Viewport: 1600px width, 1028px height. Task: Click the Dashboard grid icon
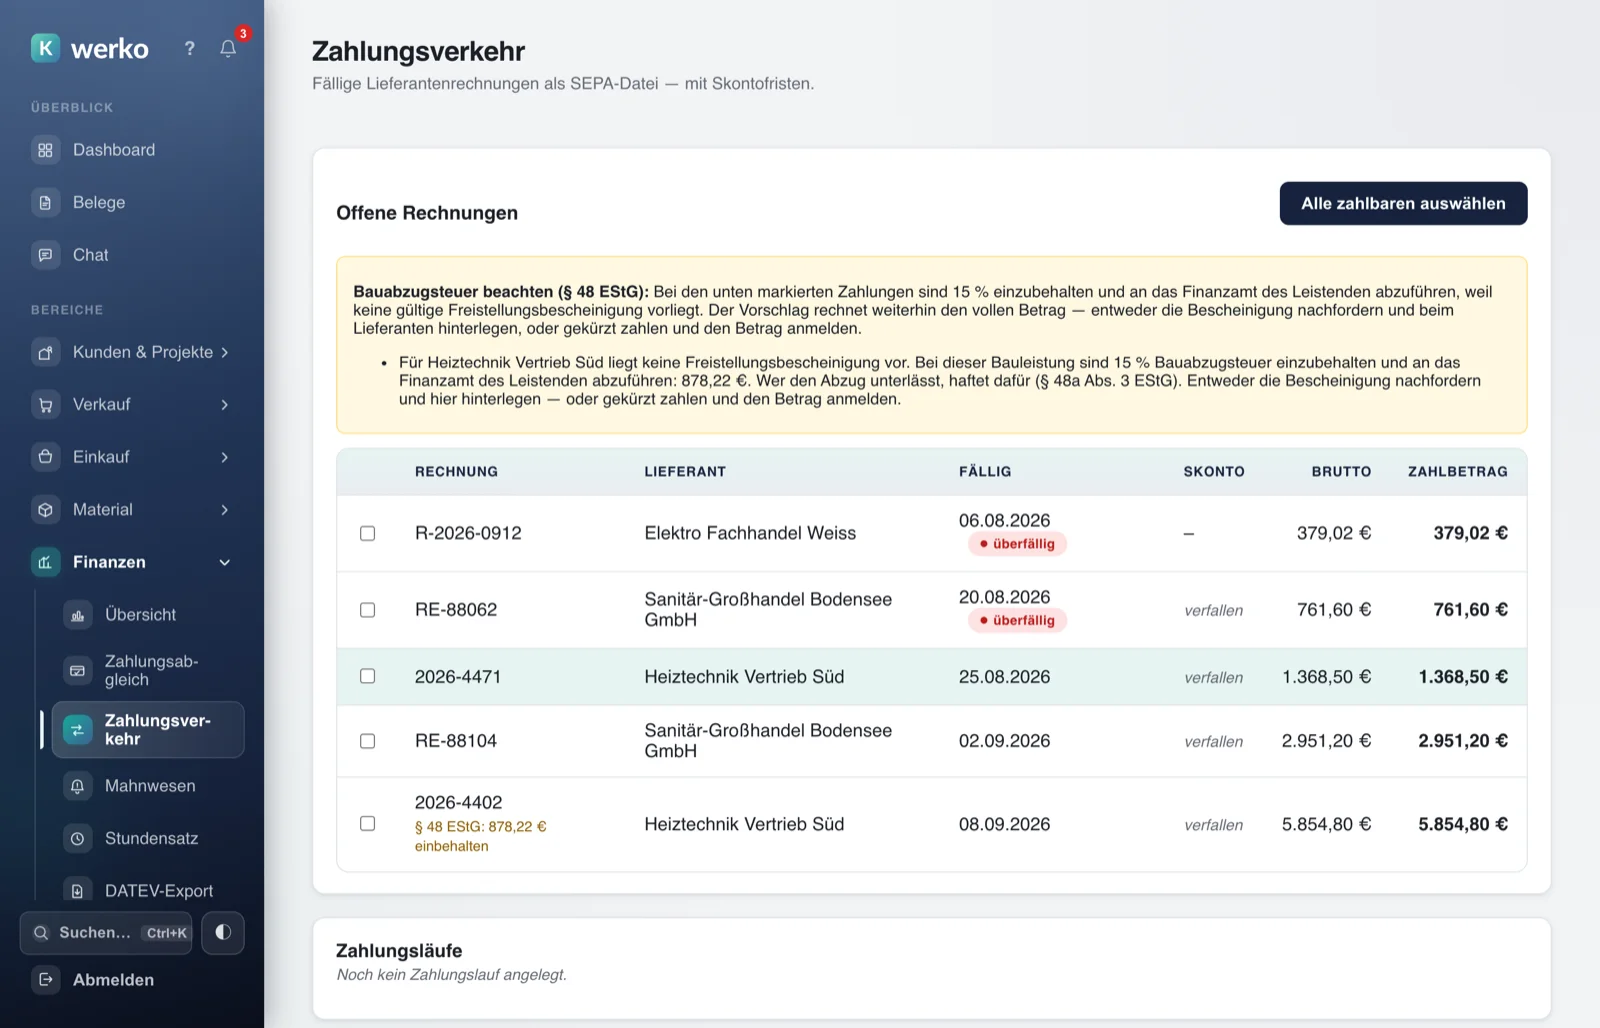45,150
